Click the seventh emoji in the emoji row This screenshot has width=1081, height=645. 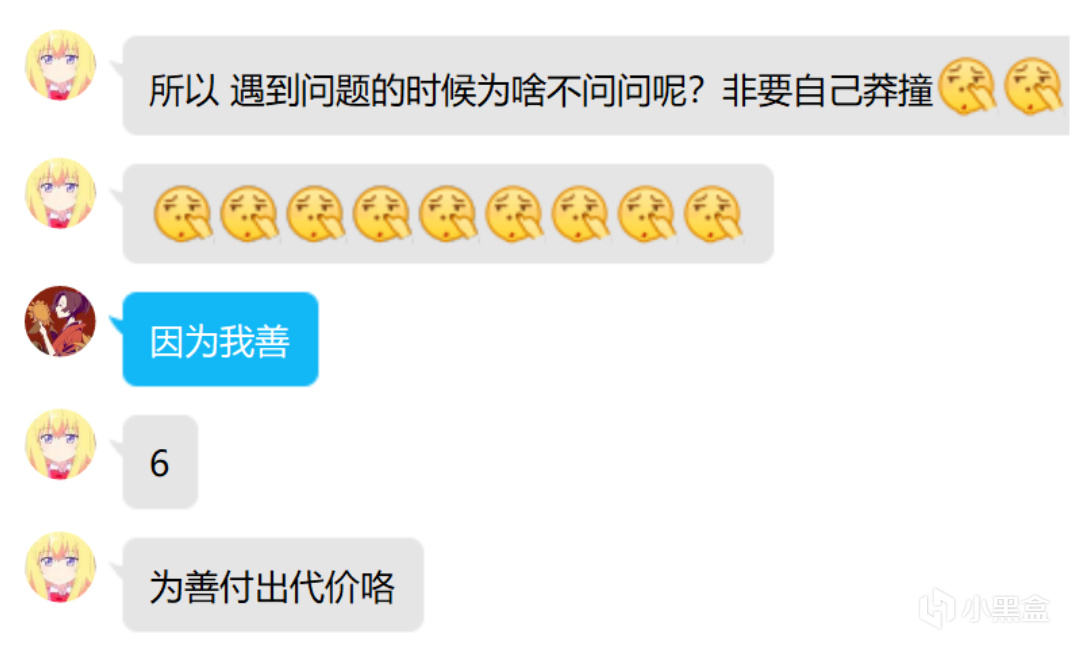[x=580, y=214]
